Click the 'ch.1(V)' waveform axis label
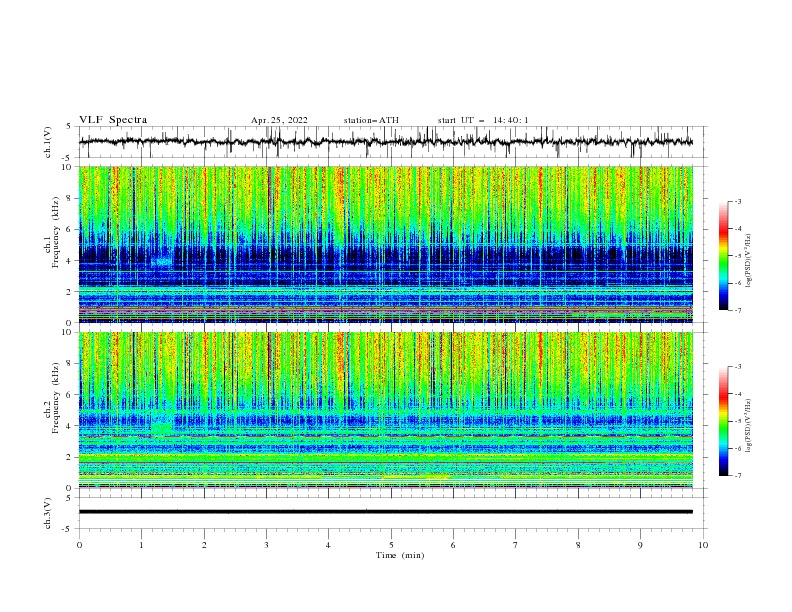The height and width of the screenshot is (612, 792). click(x=48, y=142)
